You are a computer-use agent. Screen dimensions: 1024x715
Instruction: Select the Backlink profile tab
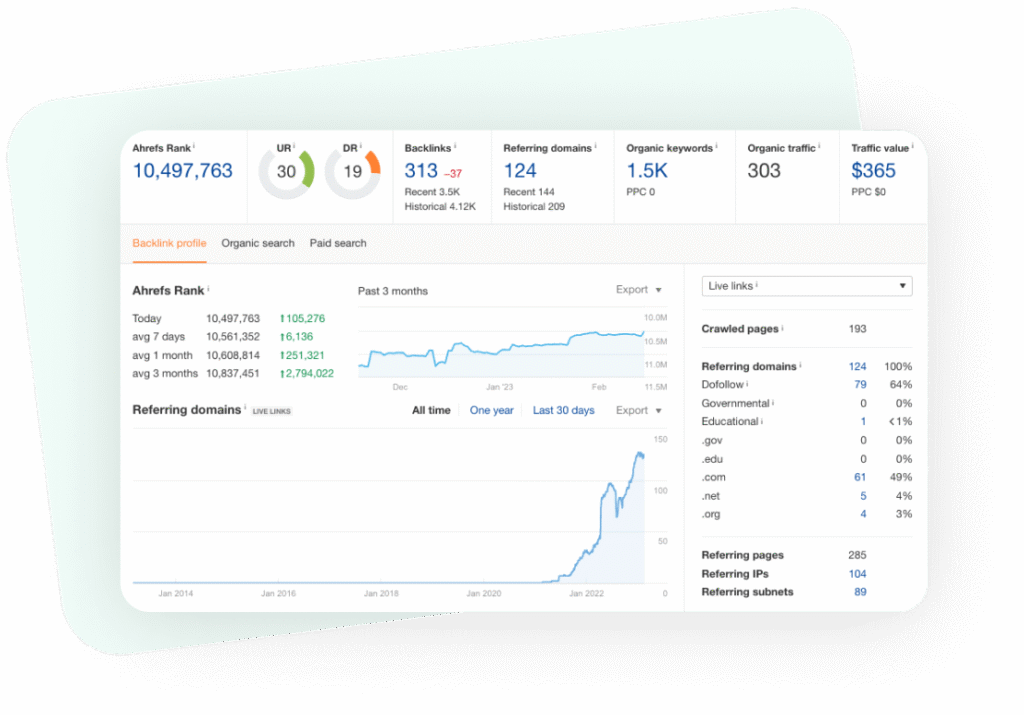pyautogui.click(x=169, y=243)
